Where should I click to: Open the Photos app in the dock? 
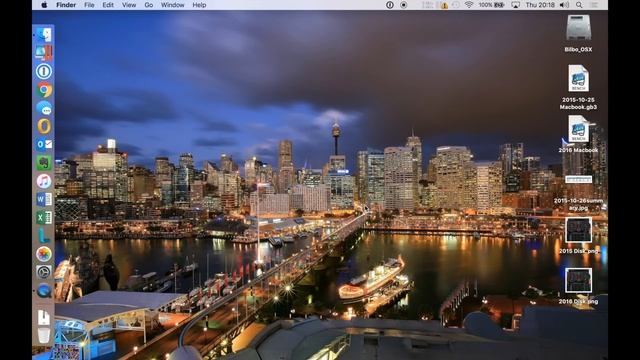(44, 254)
